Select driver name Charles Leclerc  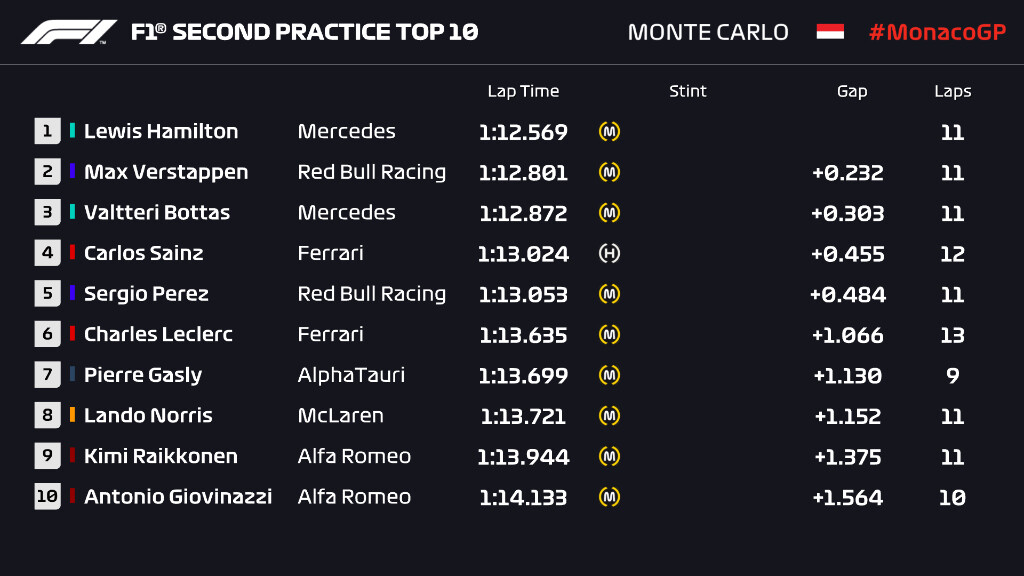click(158, 335)
